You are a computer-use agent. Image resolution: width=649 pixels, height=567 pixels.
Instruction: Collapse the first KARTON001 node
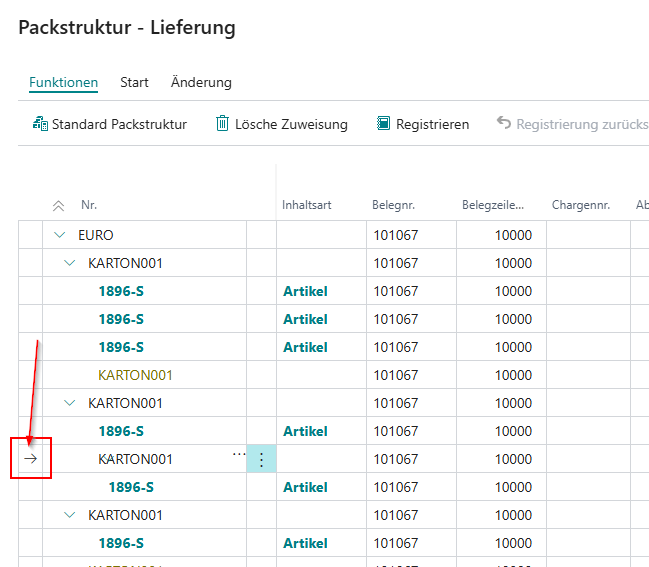pos(70,263)
